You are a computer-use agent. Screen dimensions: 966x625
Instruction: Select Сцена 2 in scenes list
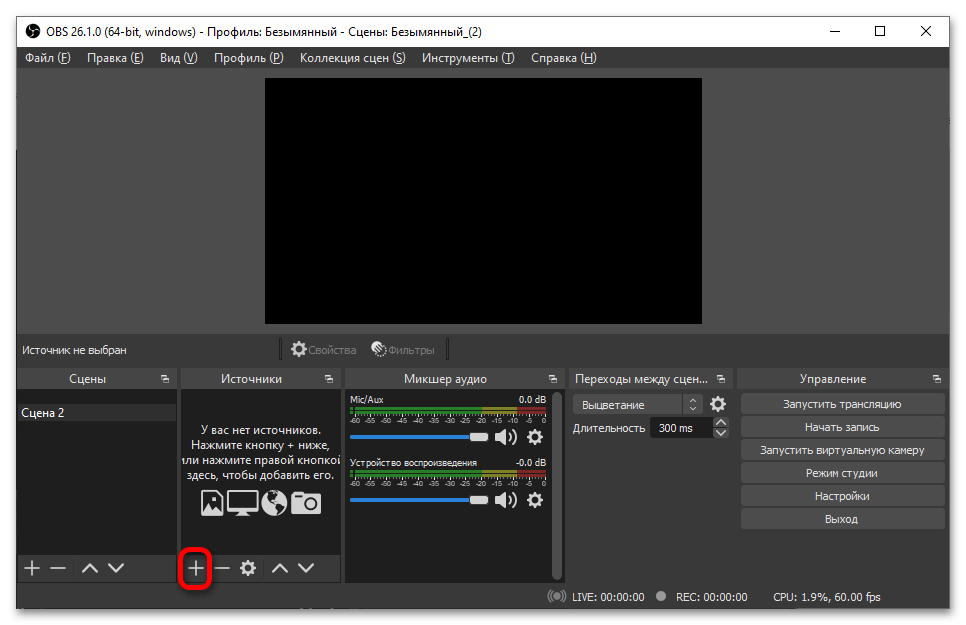point(97,412)
